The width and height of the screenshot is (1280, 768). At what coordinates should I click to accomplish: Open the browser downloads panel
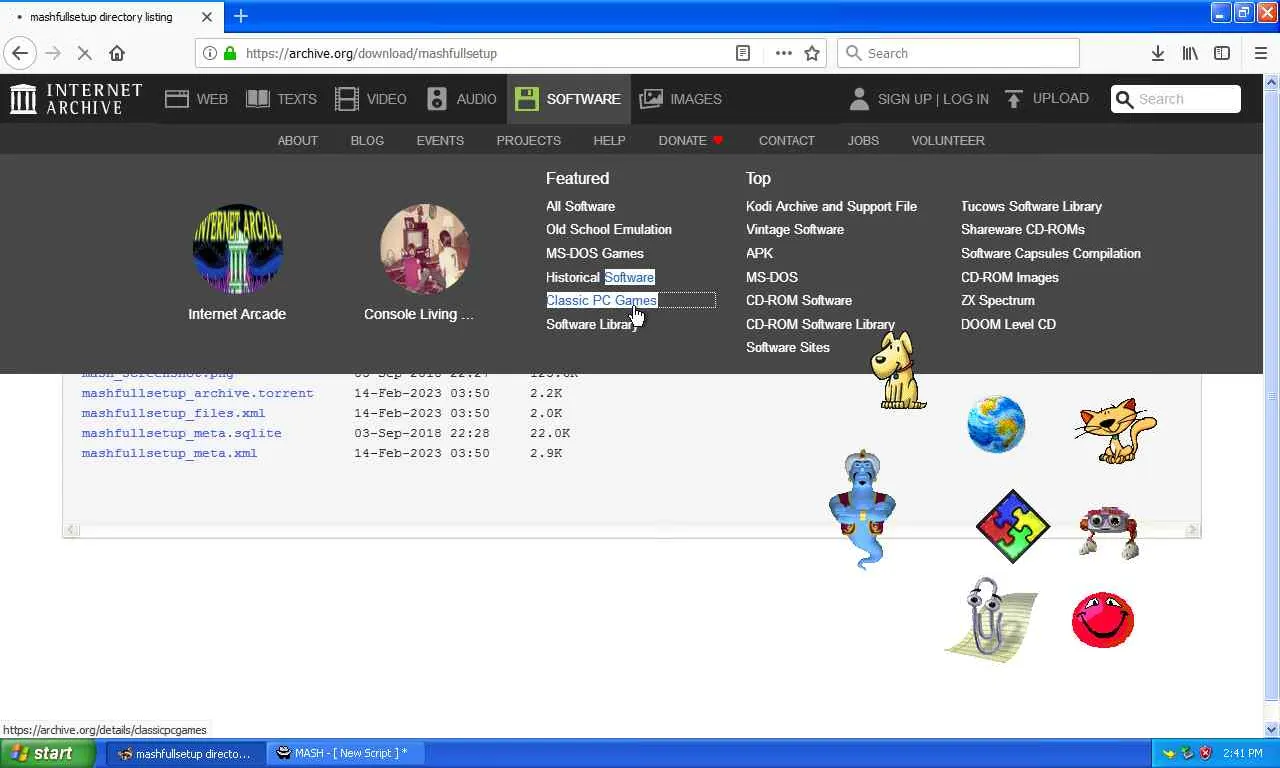pyautogui.click(x=1158, y=53)
